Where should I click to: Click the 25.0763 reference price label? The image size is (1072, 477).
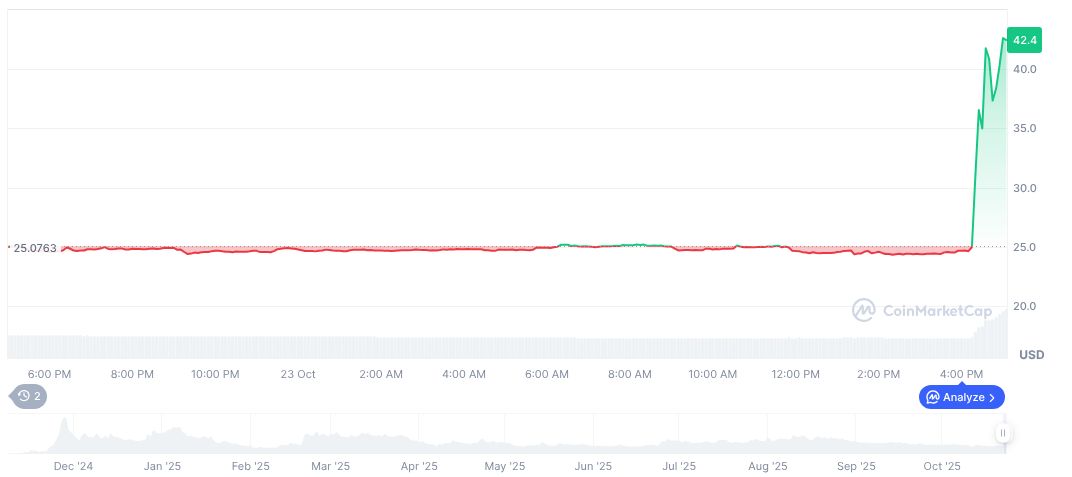pos(33,247)
